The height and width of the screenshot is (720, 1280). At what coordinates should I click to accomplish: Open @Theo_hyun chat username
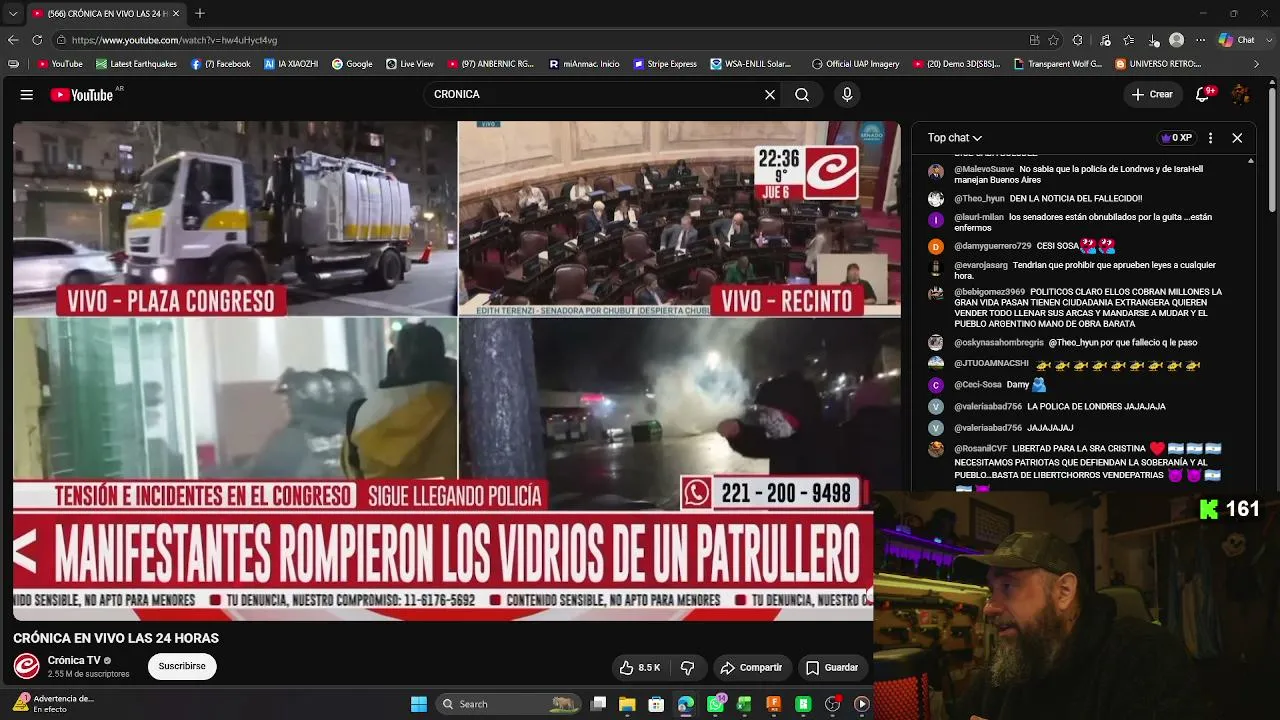pos(979,198)
